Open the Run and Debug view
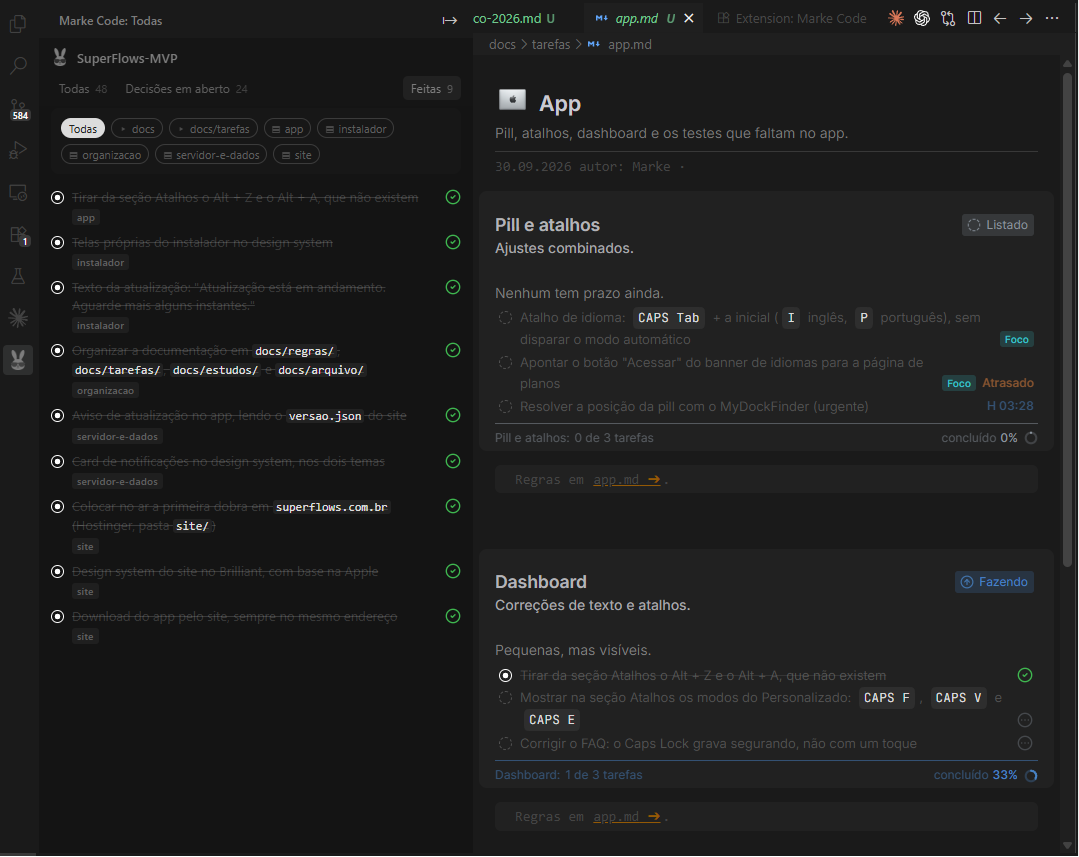Viewport: 1079px width, 857px height. [19, 150]
